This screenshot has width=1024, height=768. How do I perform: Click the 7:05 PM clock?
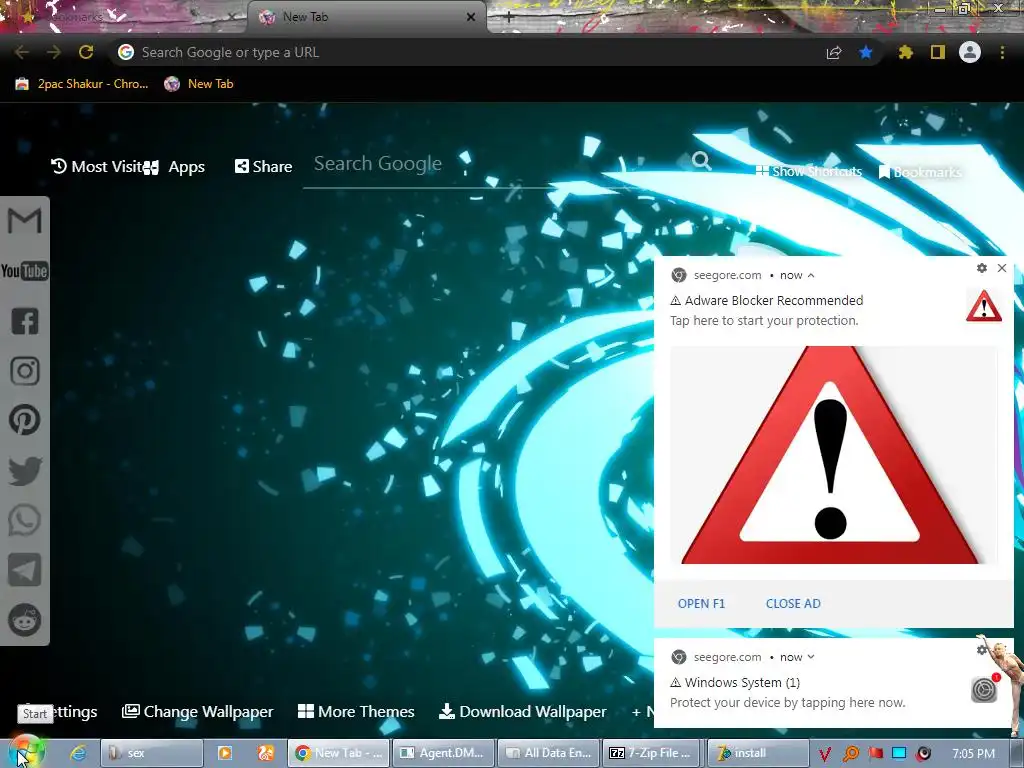[x=973, y=753]
